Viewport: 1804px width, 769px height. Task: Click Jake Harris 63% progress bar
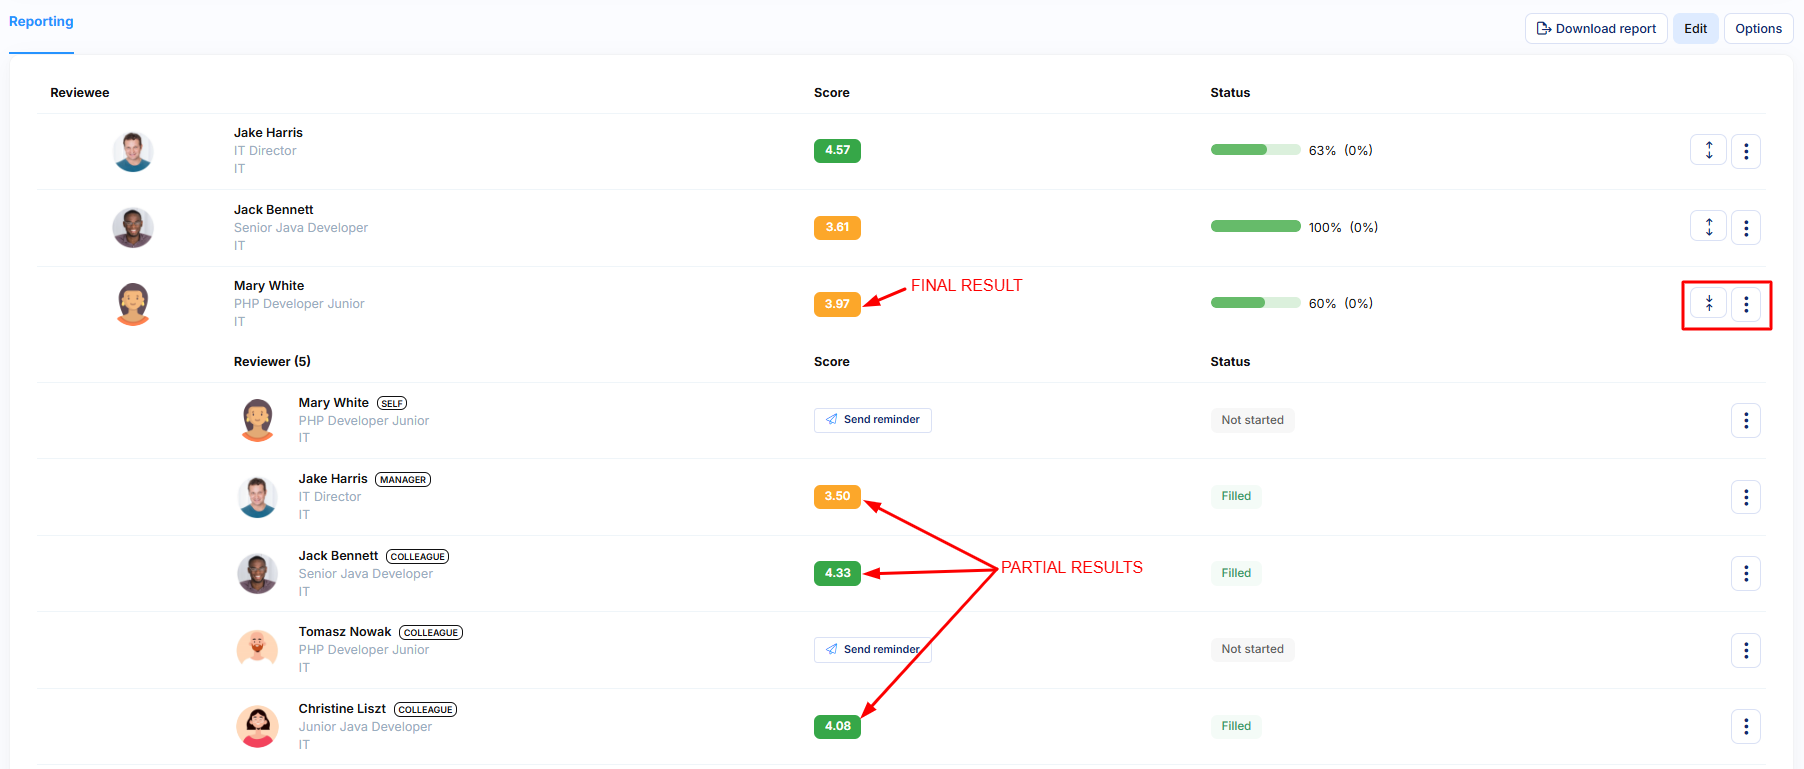coord(1255,150)
